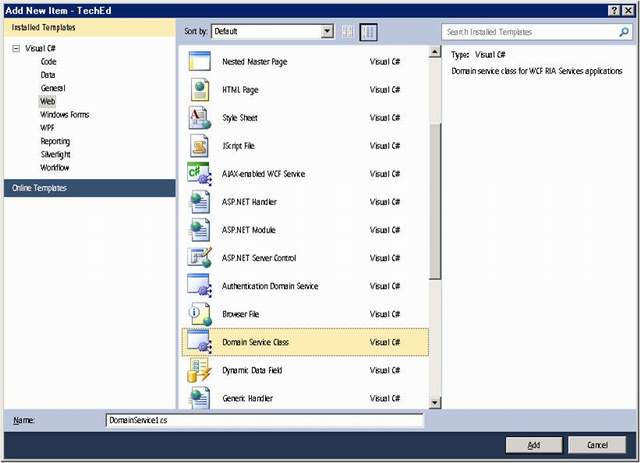Click the template list scrollbar thumb
Screen dimensions: 640x463
pos(435,201)
